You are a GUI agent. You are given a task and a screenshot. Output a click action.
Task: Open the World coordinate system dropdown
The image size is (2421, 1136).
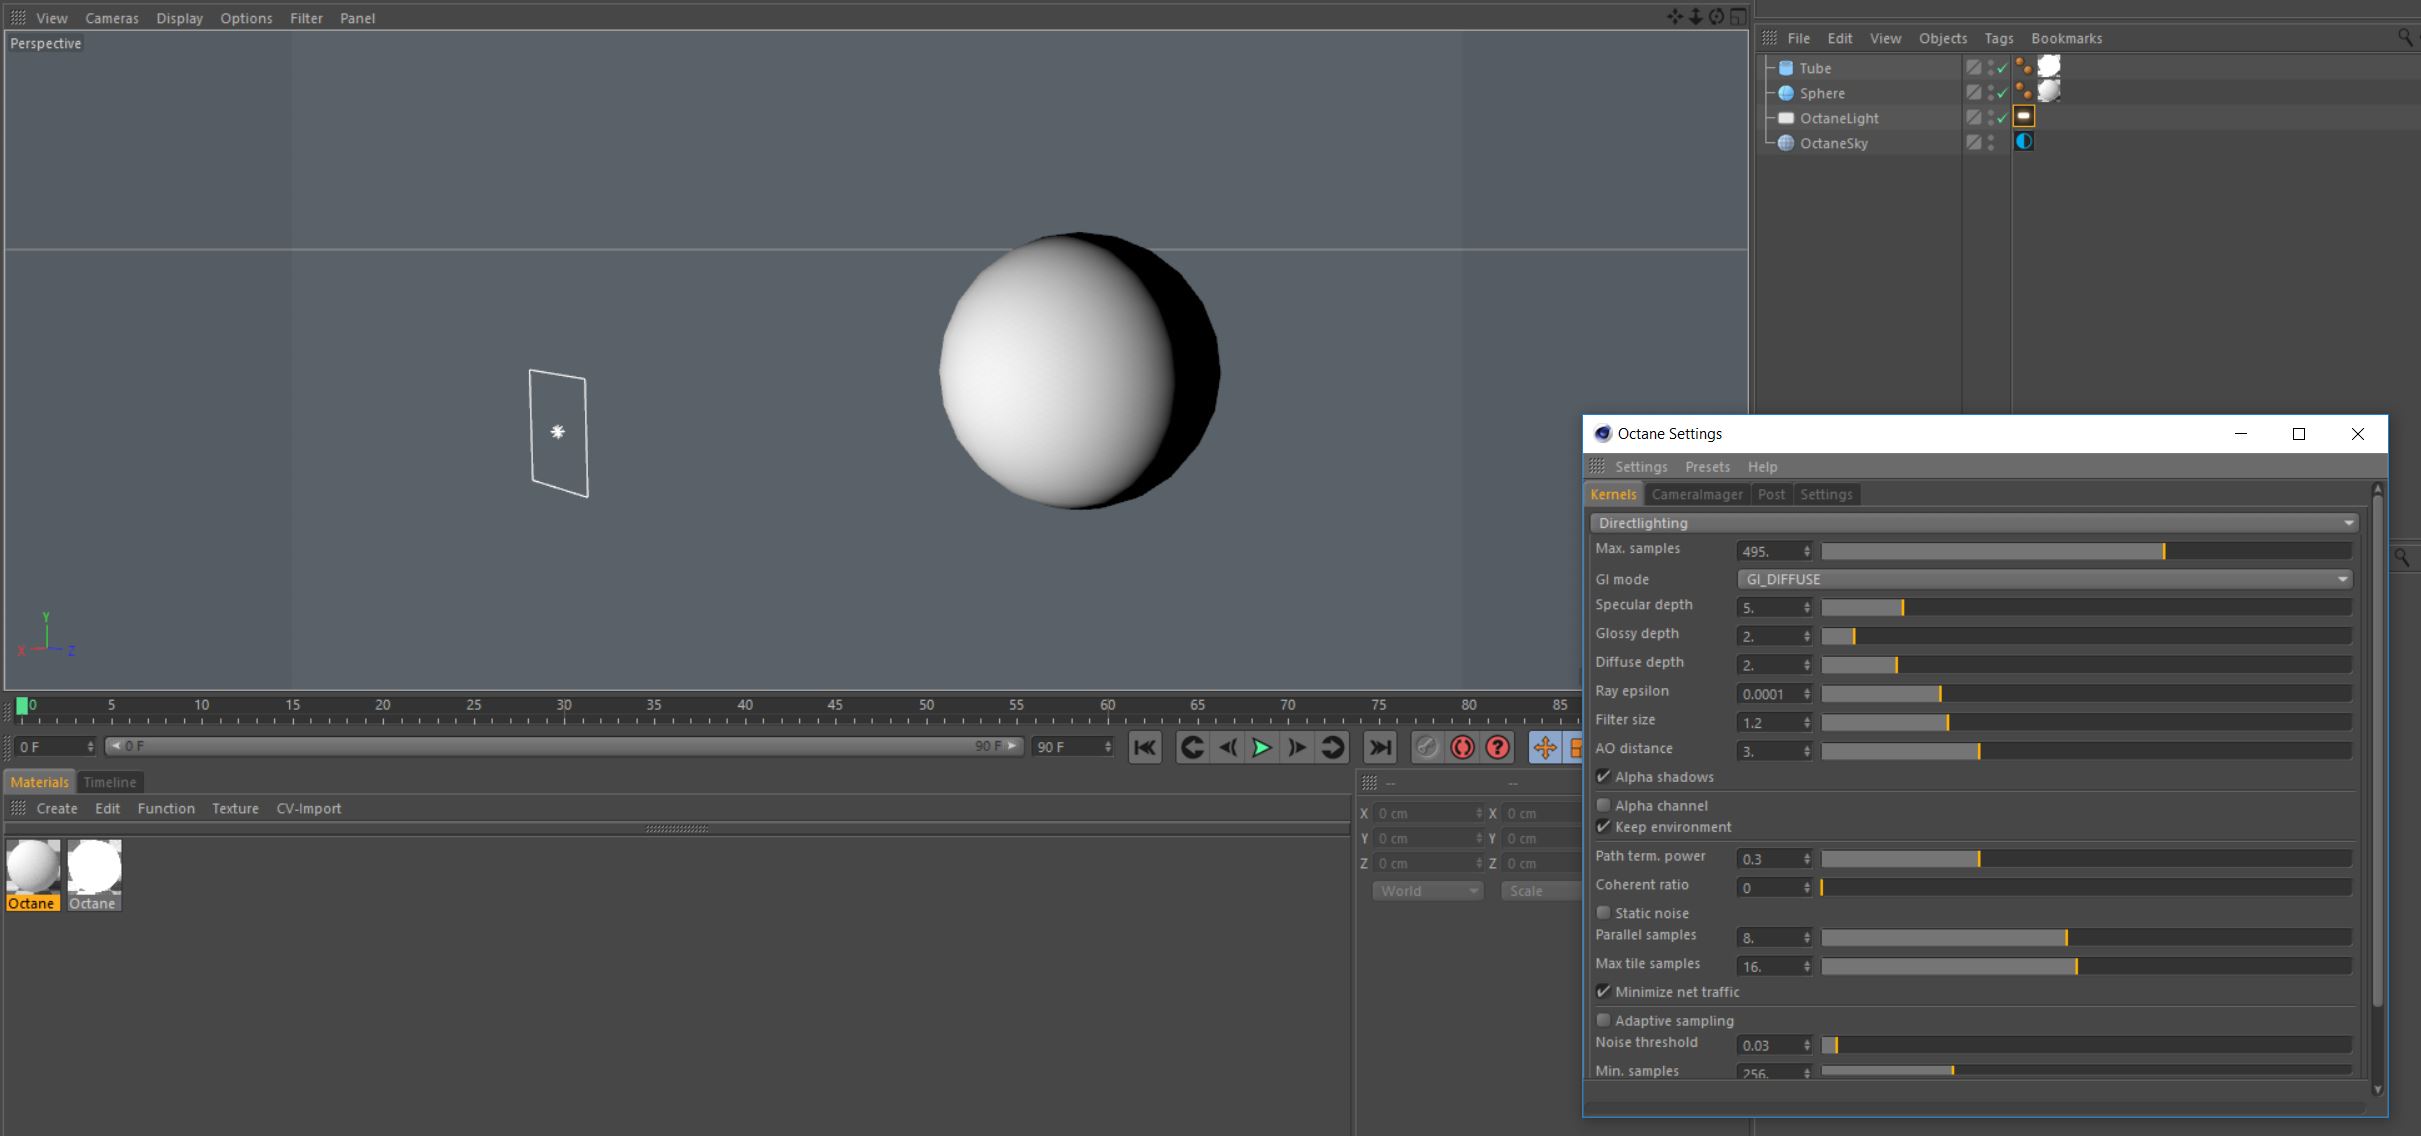click(x=1427, y=891)
